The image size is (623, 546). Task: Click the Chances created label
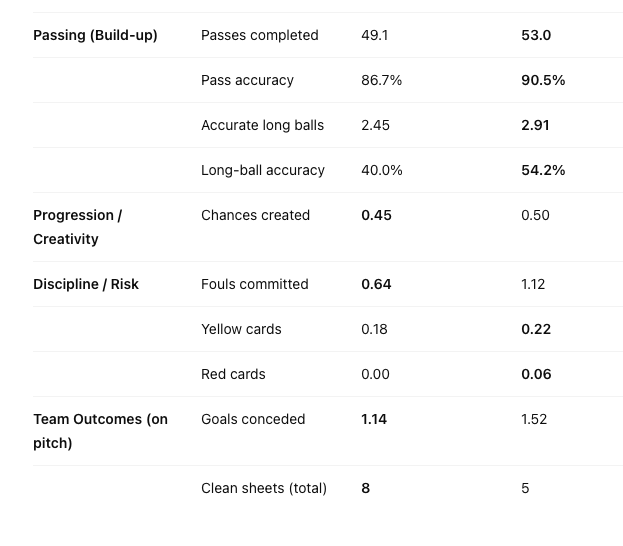tap(255, 215)
